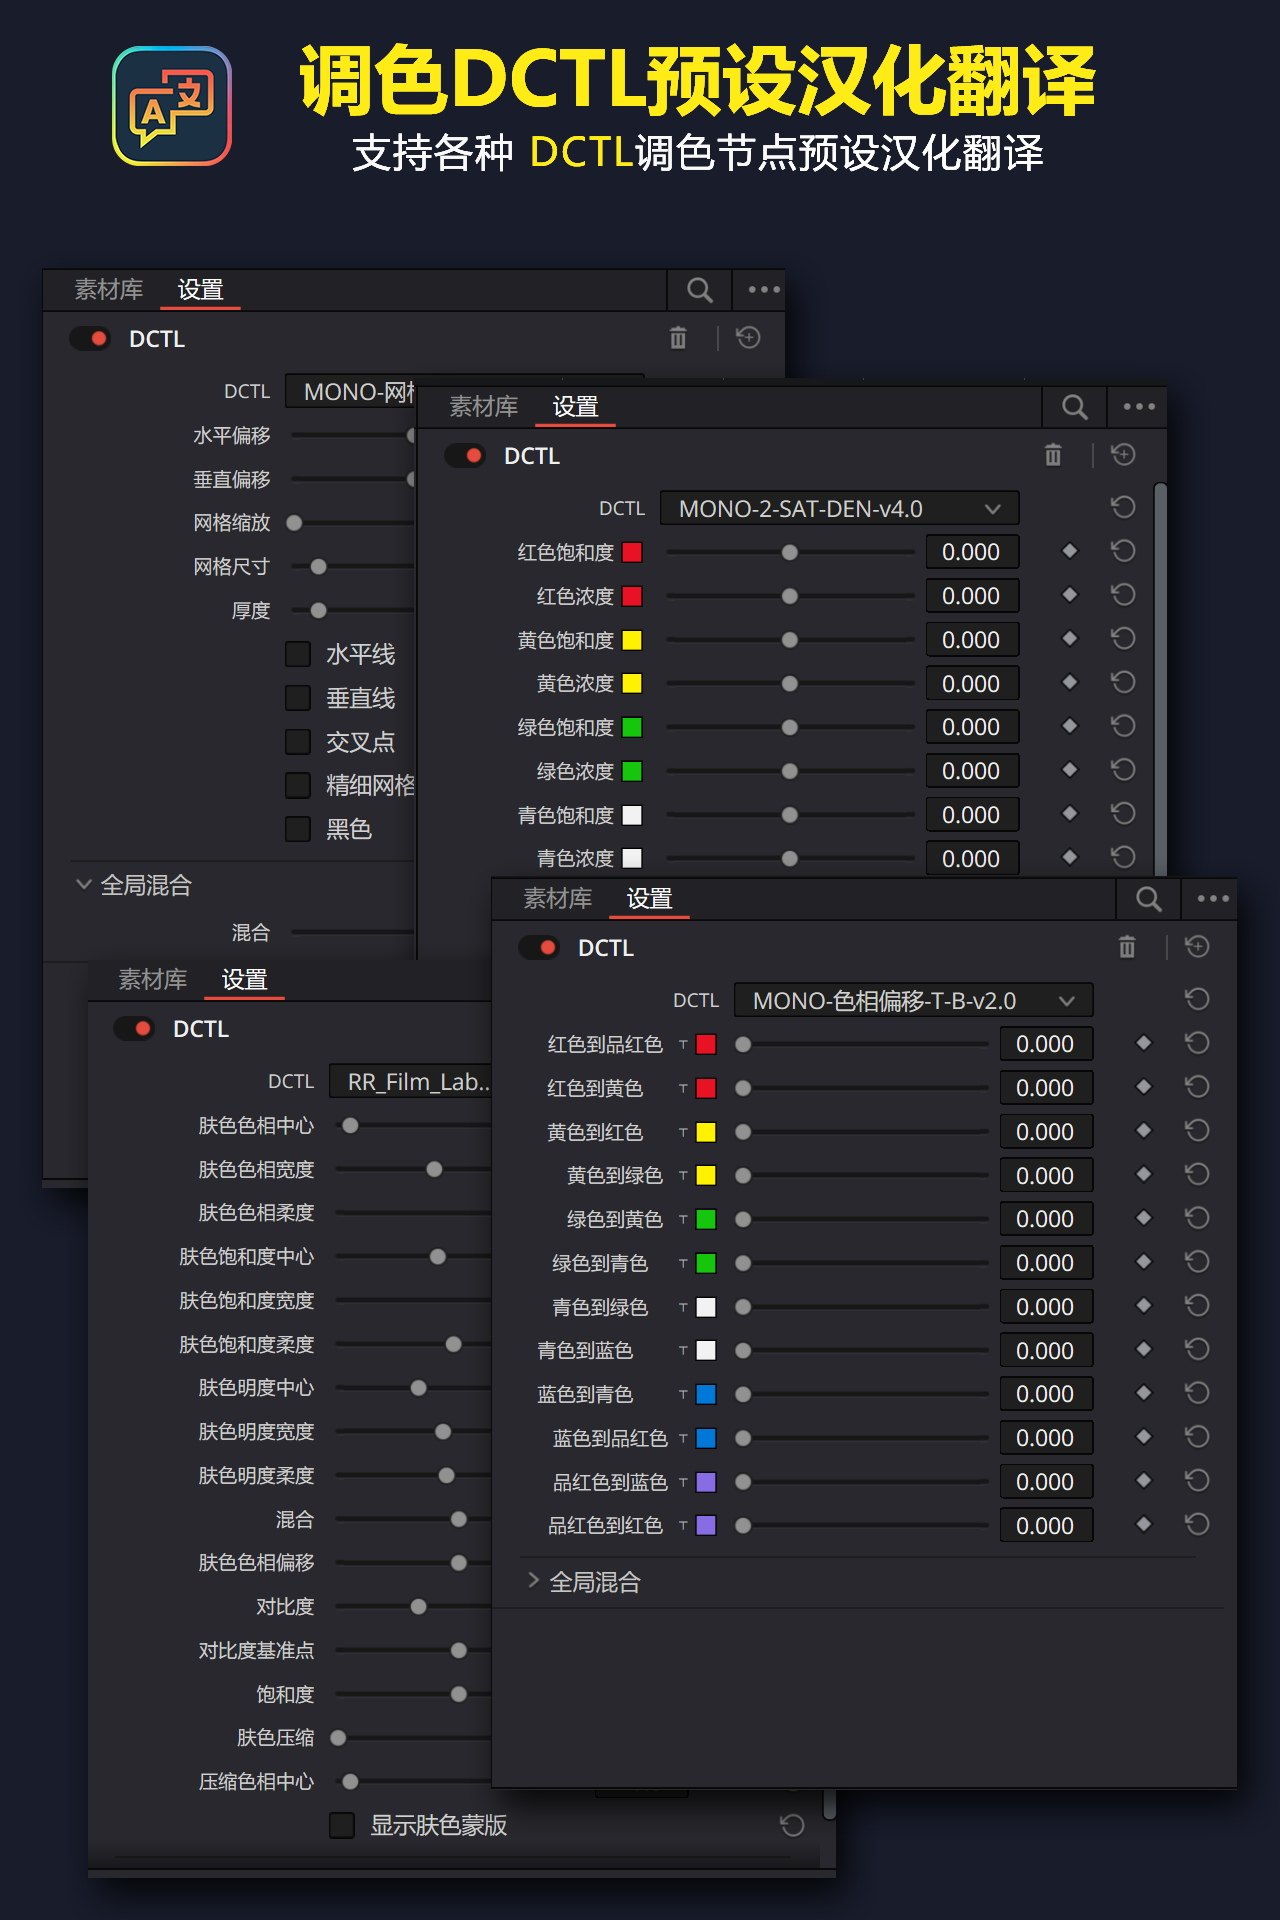
Task: Enable the 精细网格 checkbox
Action: point(298,785)
